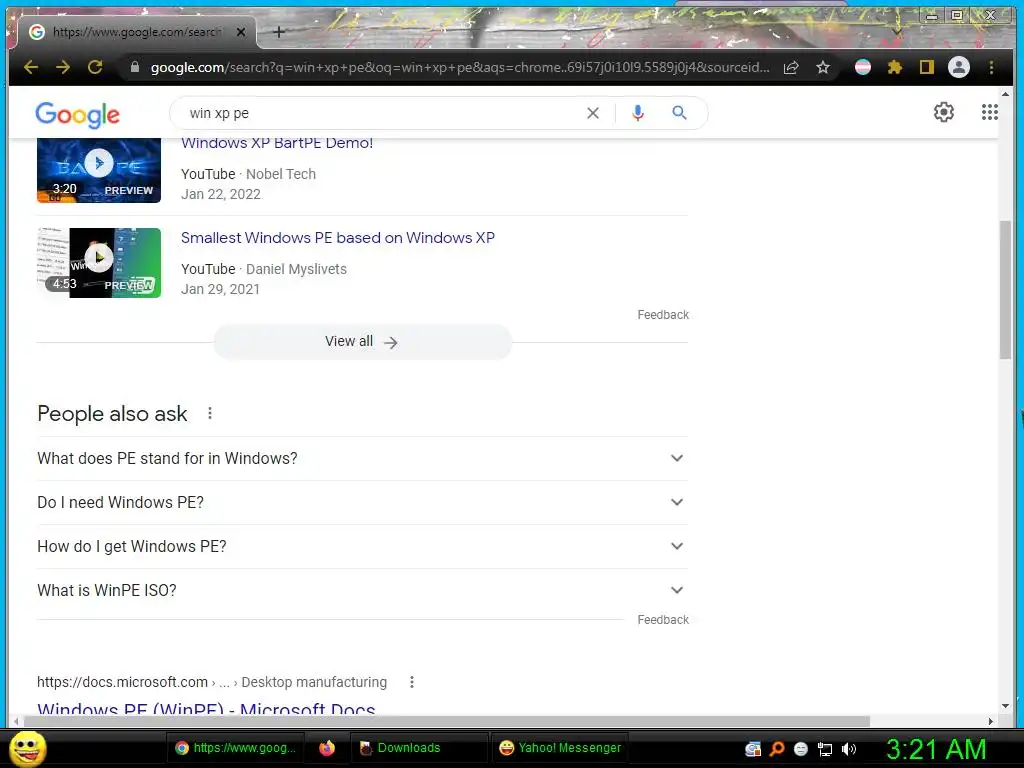Expand 'How do I get Windows PE?'
Viewport: 1024px width, 768px height.
pos(362,546)
